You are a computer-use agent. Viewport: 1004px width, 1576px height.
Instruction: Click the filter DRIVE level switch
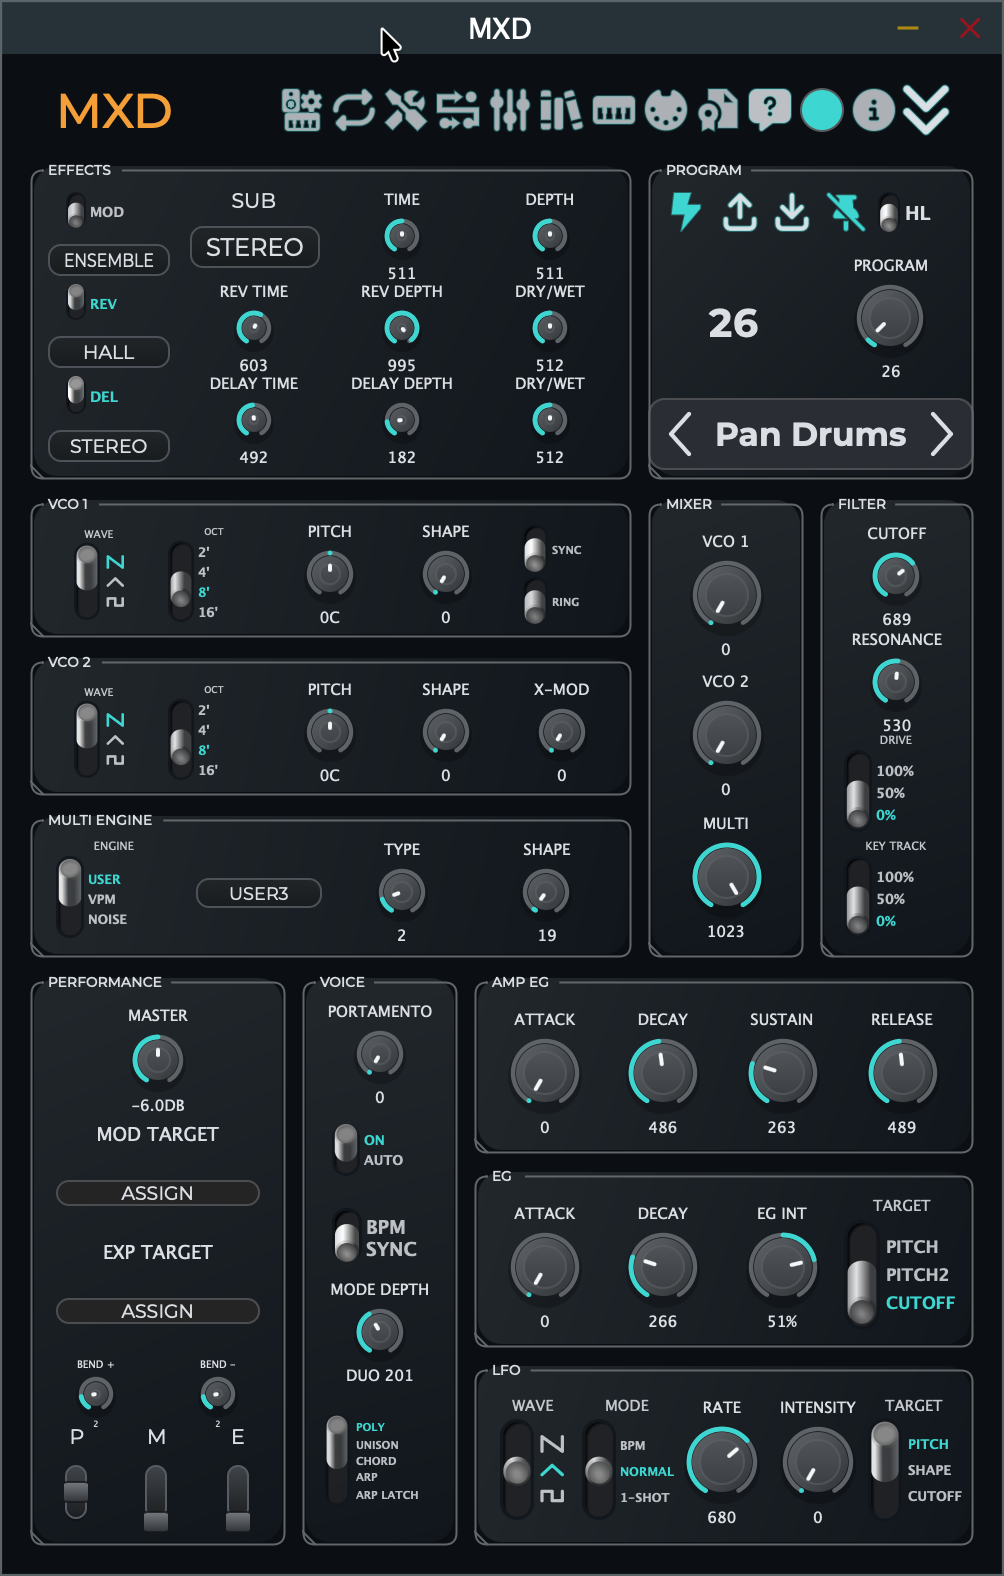click(858, 792)
